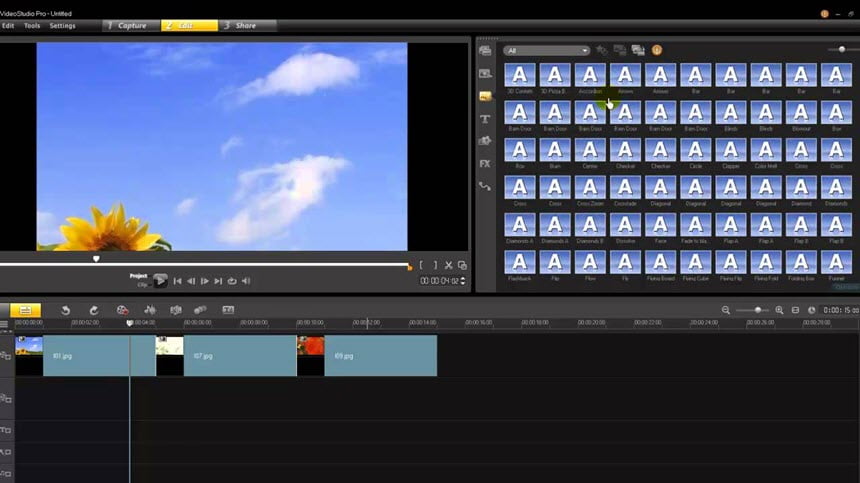
Task: Open the Subtitle Editor icon
Action: click(x=228, y=310)
